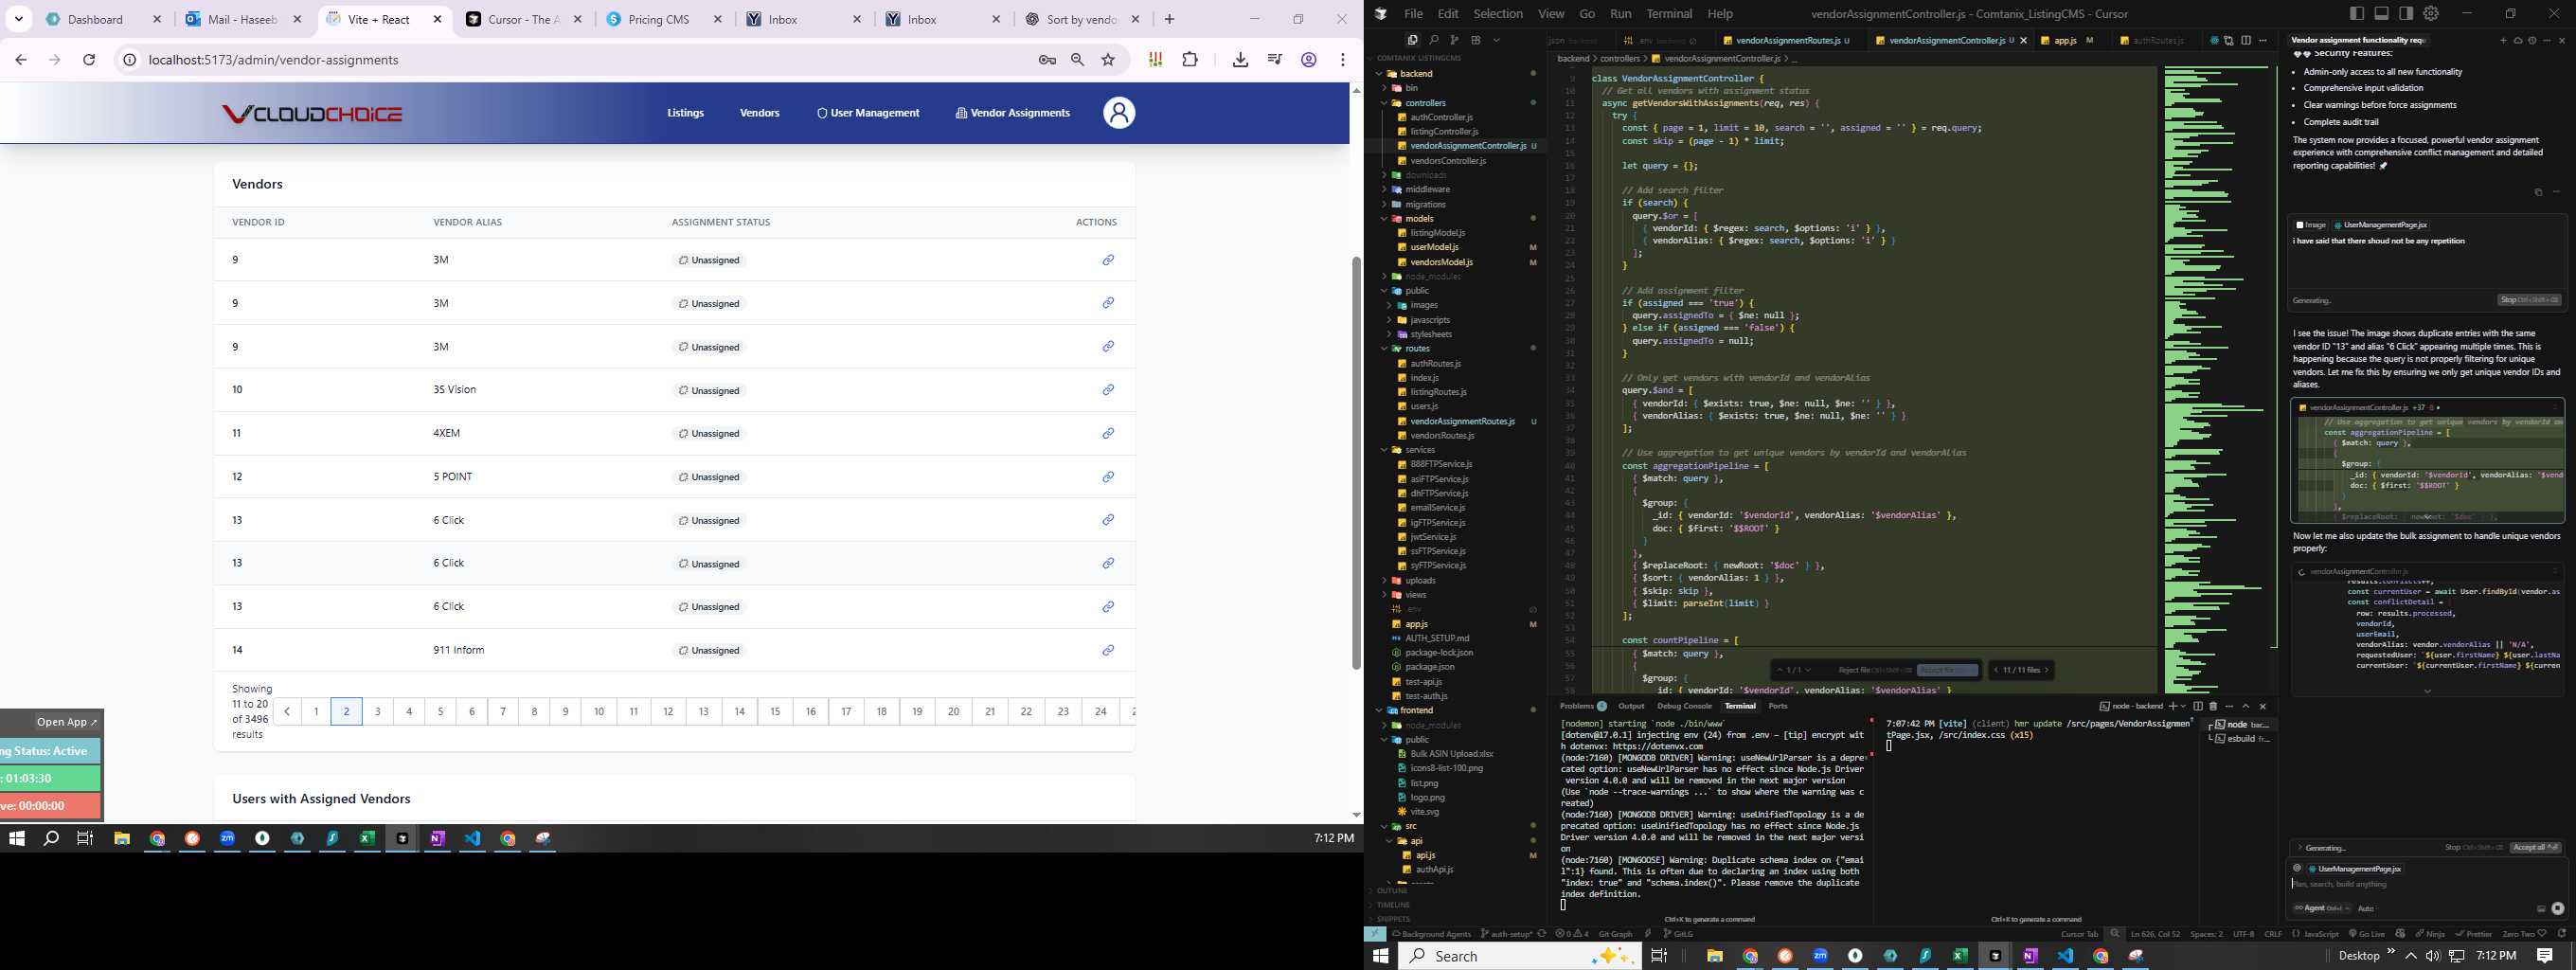Click volume icon in system tray
The width and height of the screenshot is (2576, 970).
pos(2432,956)
